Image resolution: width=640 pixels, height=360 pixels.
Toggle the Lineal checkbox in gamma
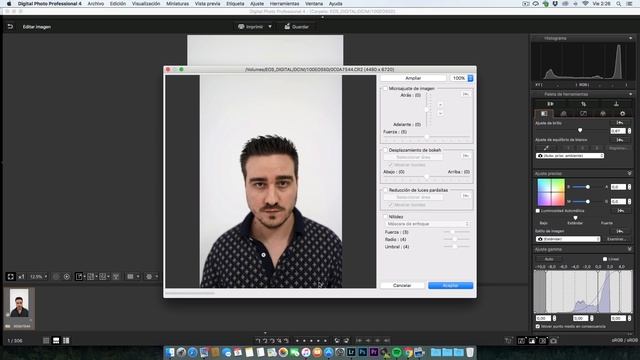(x=604, y=259)
